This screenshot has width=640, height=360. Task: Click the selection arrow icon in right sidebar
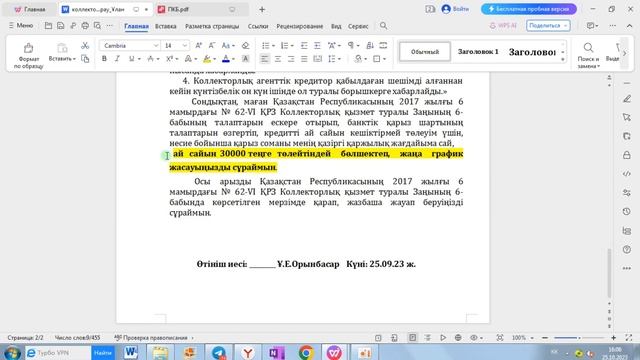(x=627, y=118)
